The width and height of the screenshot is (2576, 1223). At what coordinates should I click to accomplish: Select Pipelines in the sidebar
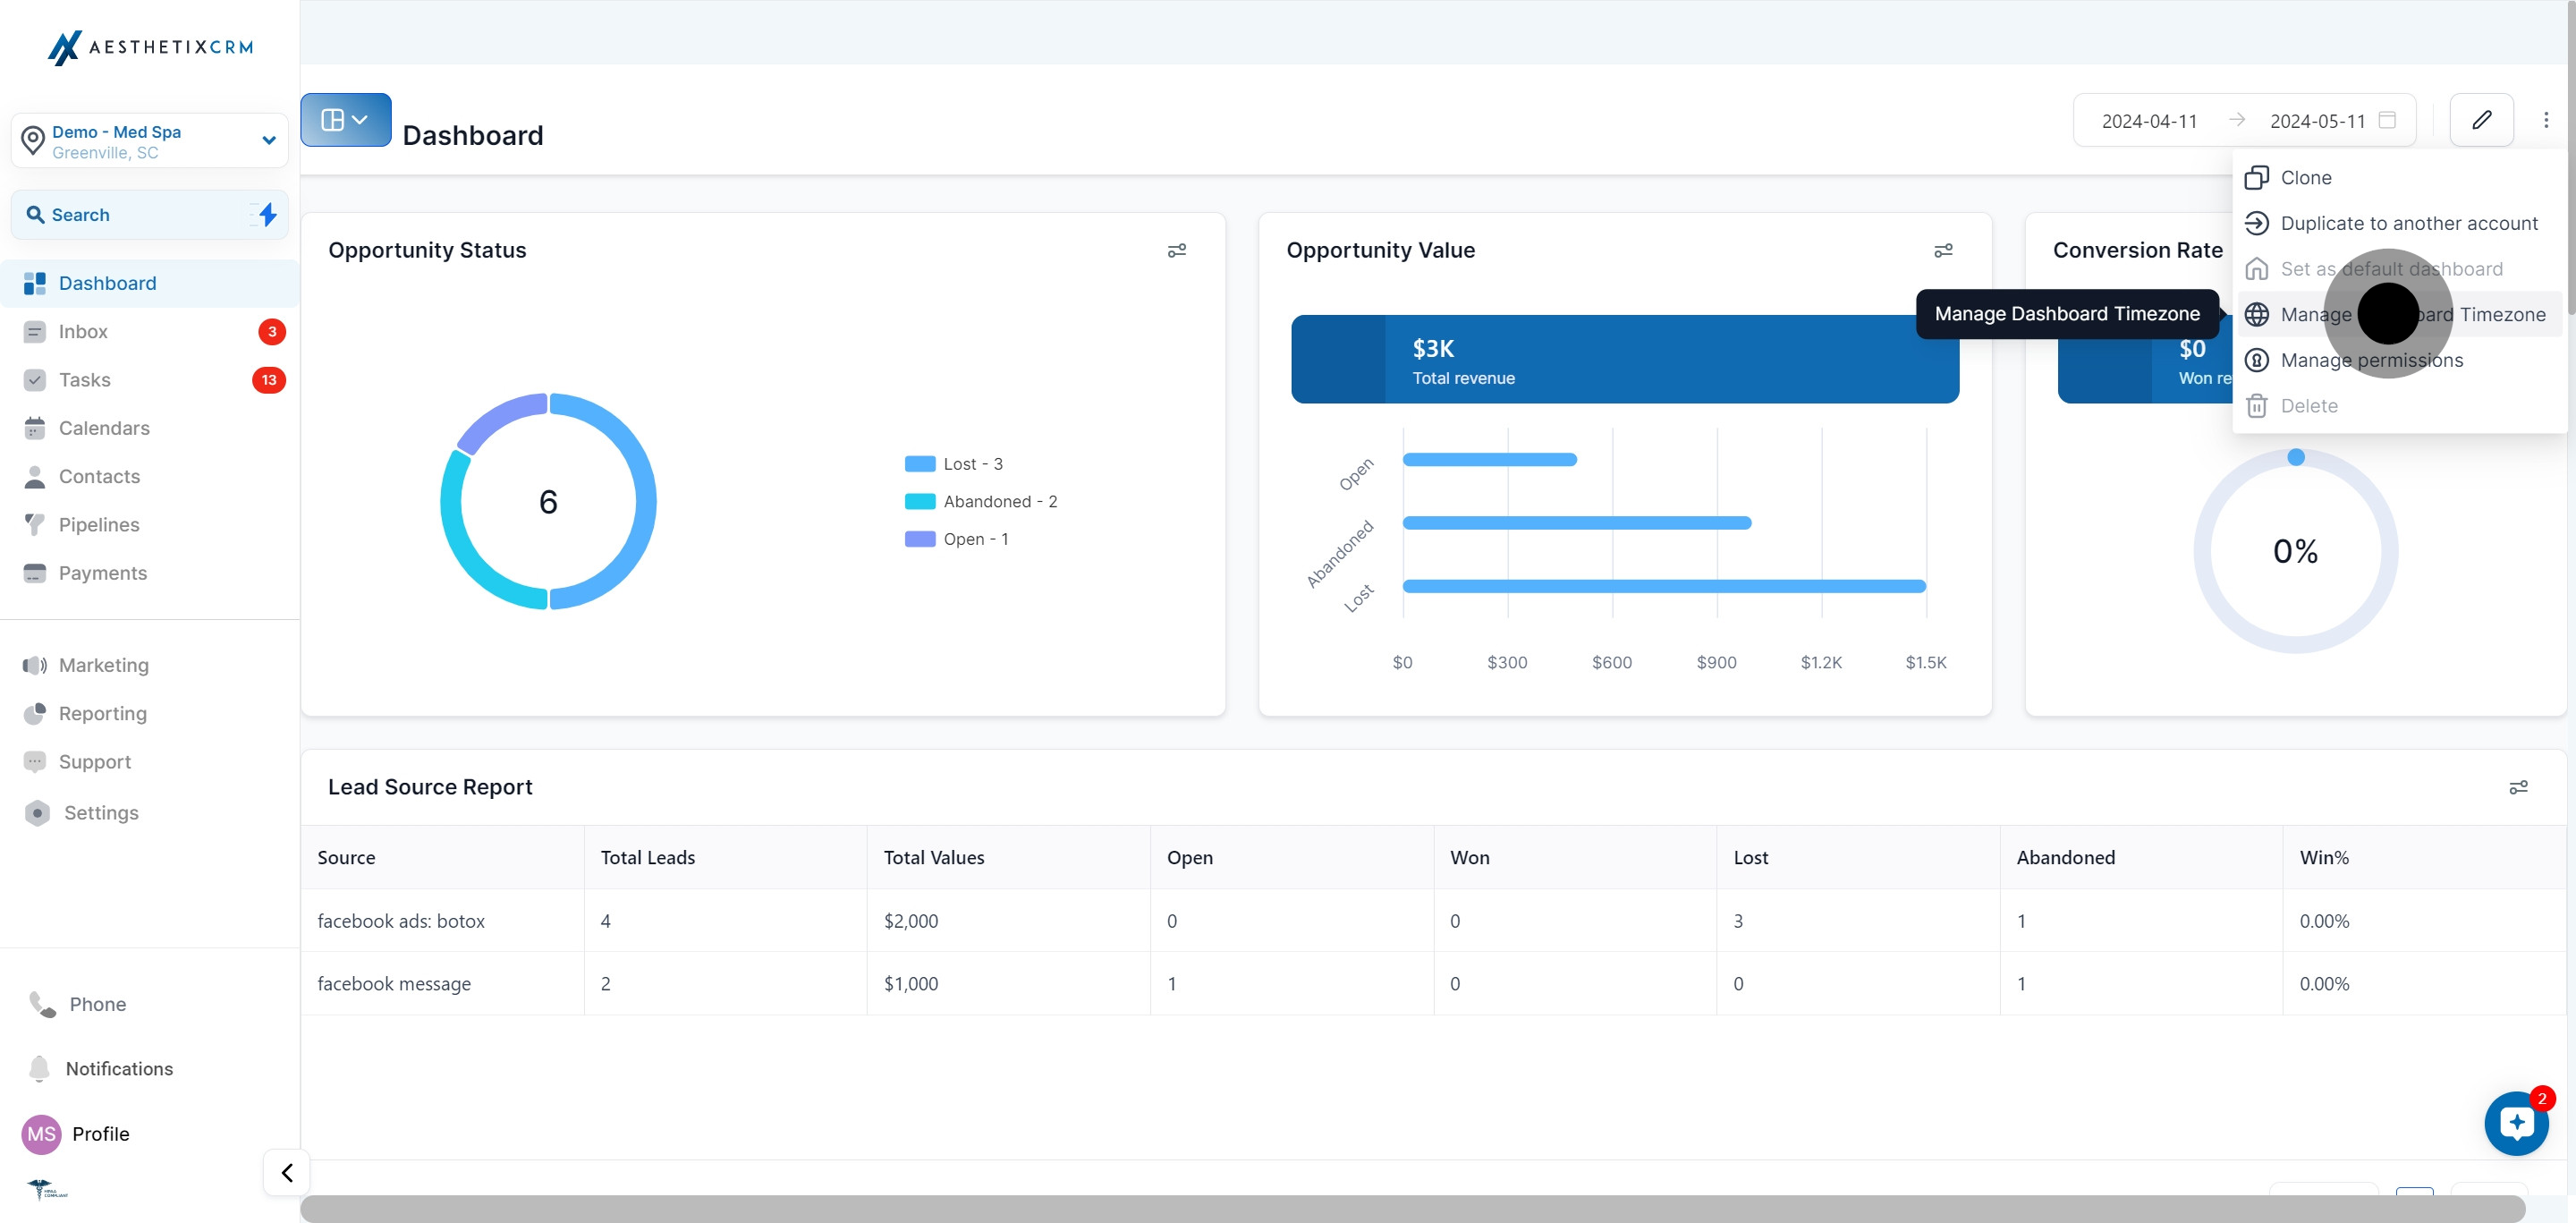point(99,524)
